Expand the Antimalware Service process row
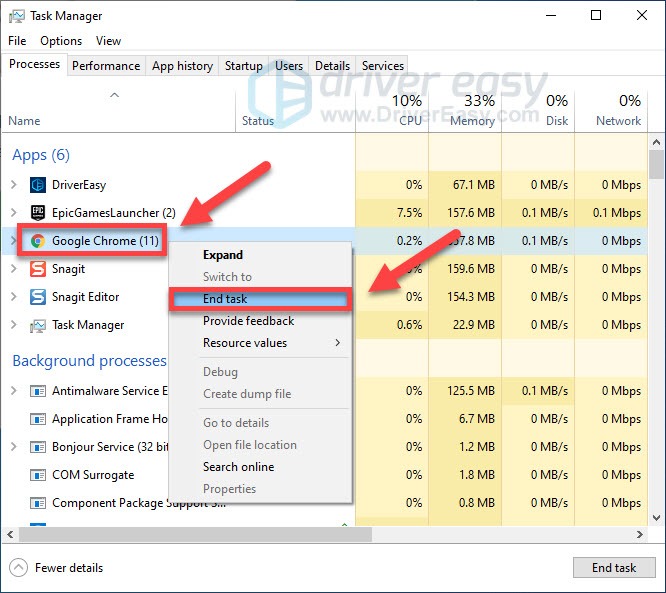The width and height of the screenshot is (666, 593). (14, 391)
